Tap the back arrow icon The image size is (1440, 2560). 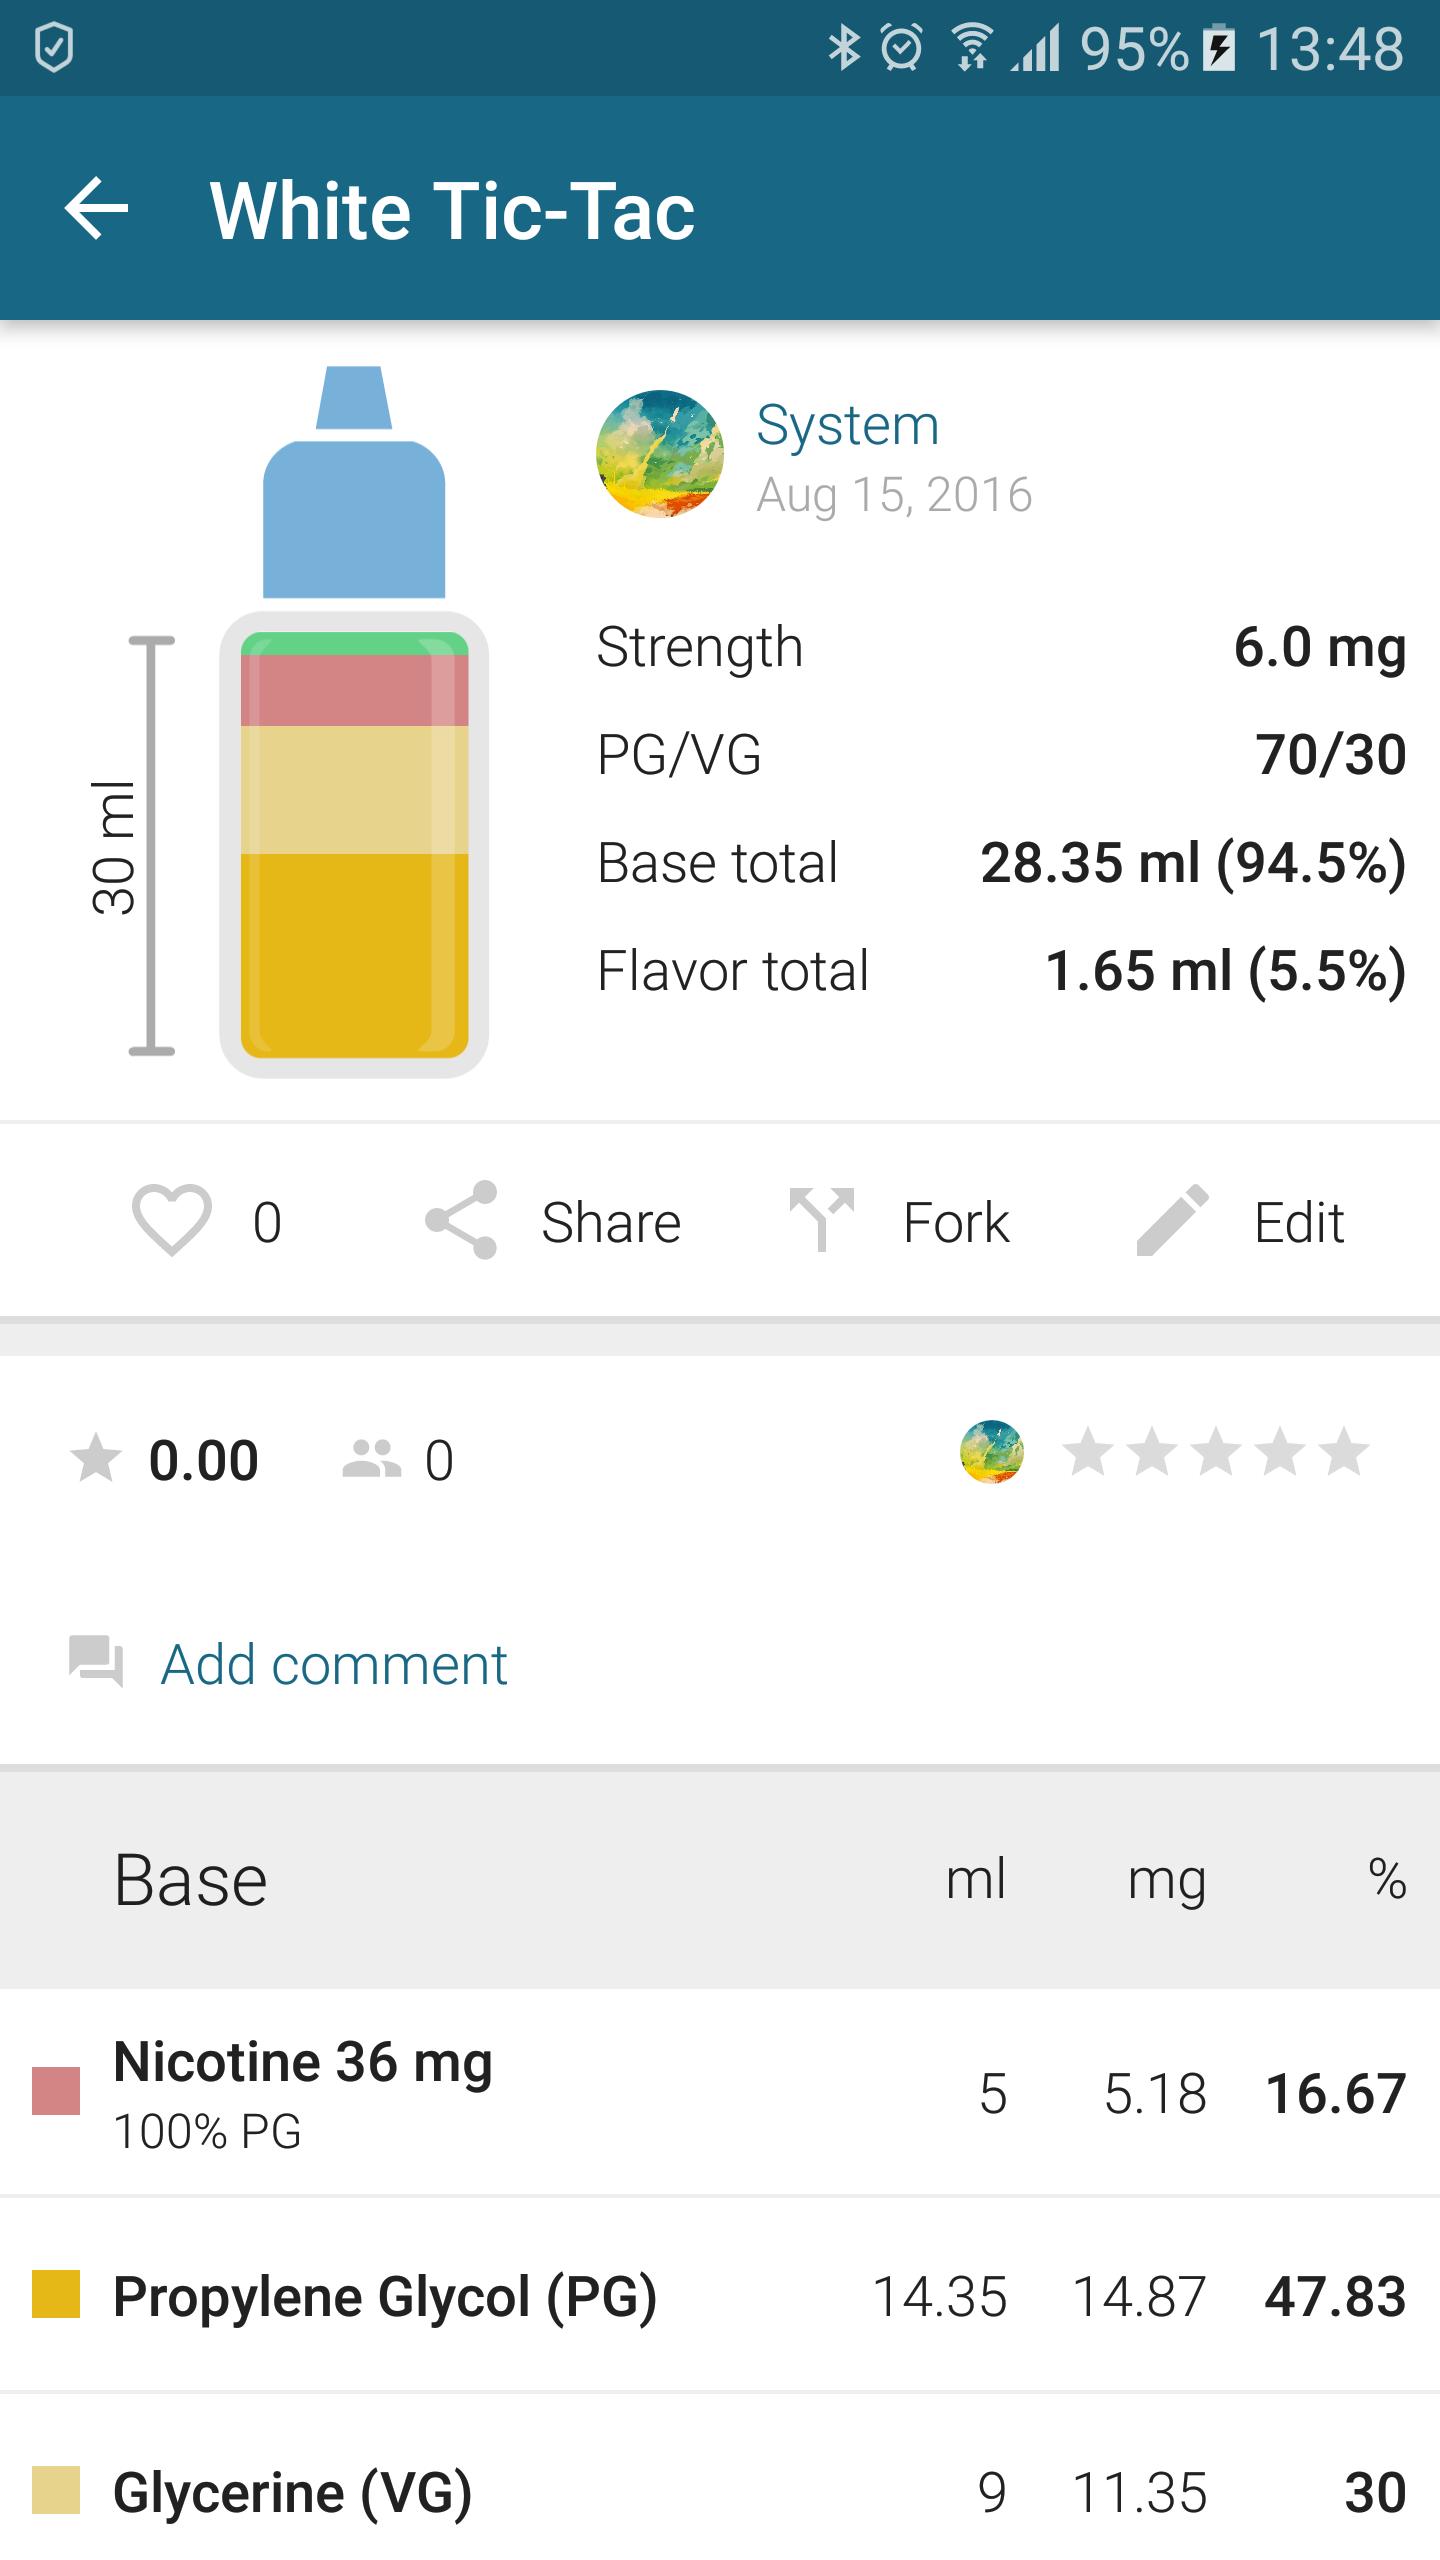96,209
